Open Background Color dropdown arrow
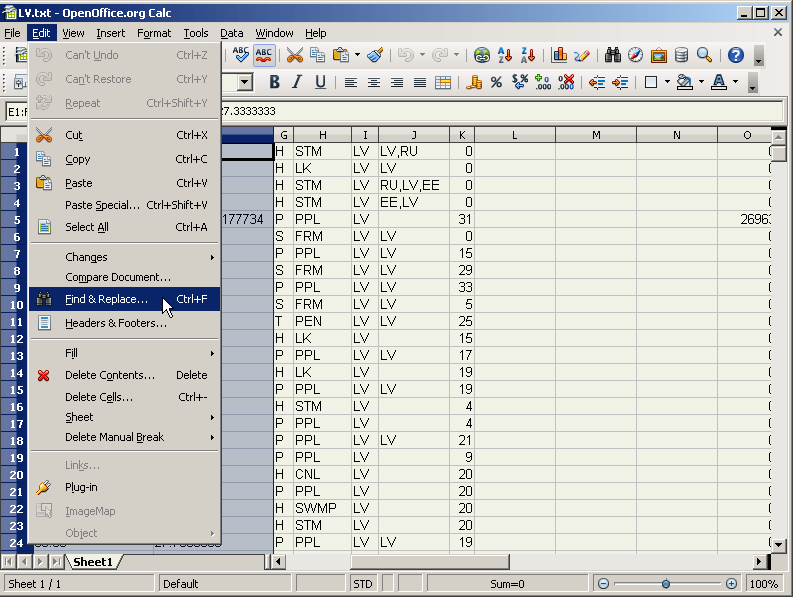Viewport: 793px width, 597px height. tap(701, 82)
